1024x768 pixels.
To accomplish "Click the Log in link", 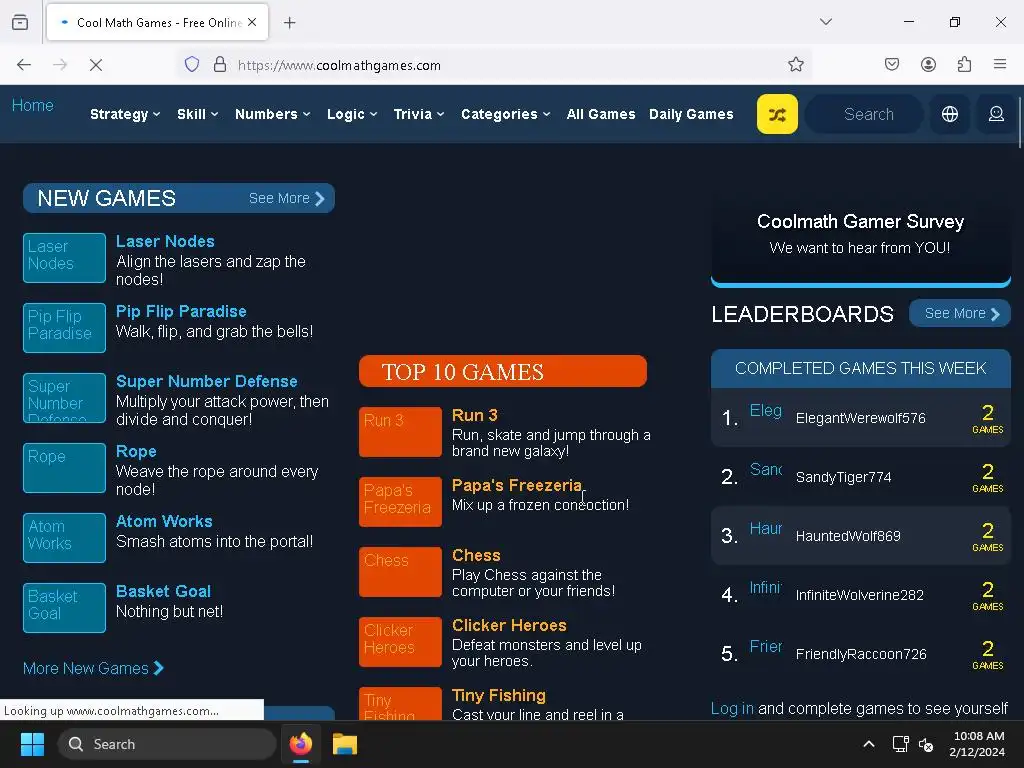I will (x=731, y=709).
